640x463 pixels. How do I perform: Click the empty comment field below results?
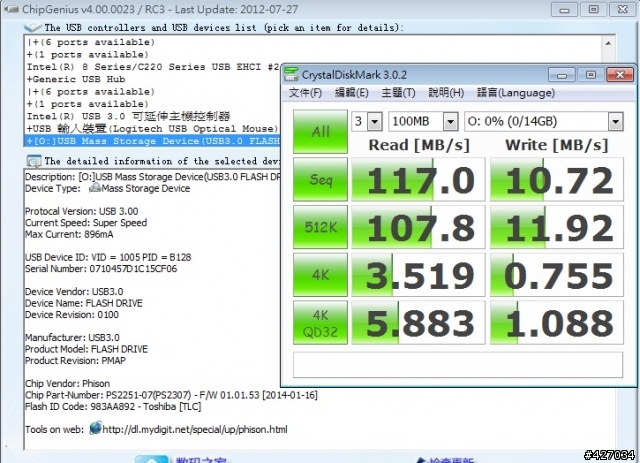click(458, 365)
